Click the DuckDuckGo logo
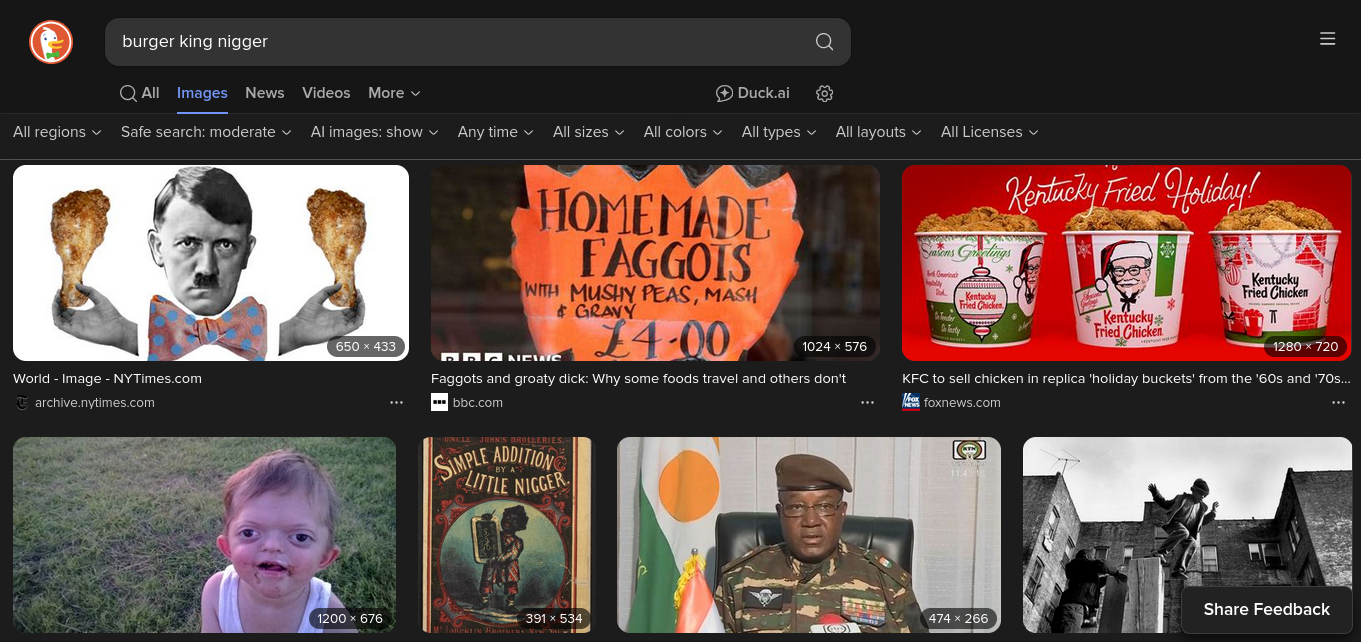This screenshot has width=1361, height=642. coord(51,42)
